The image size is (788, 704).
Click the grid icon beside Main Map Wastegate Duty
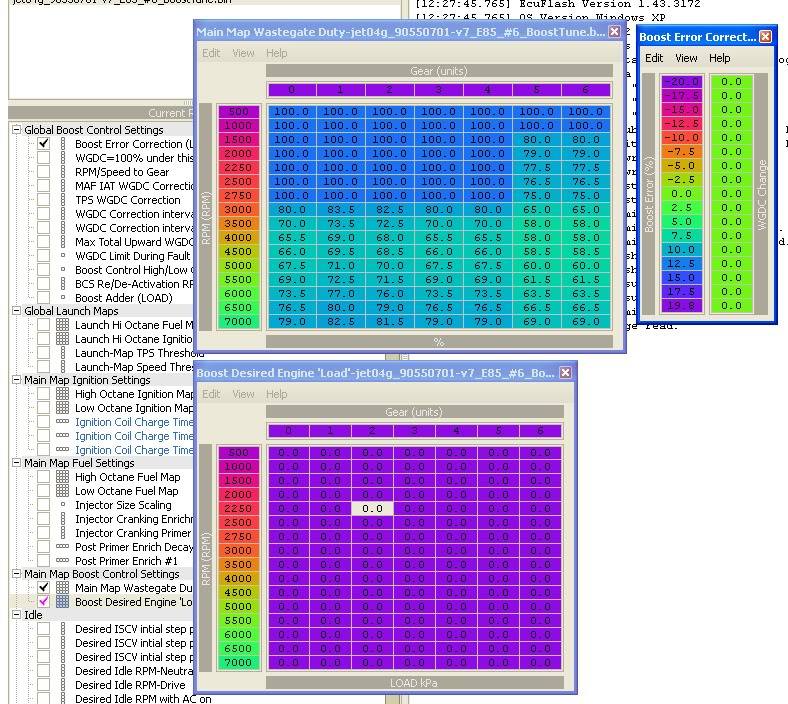62,588
